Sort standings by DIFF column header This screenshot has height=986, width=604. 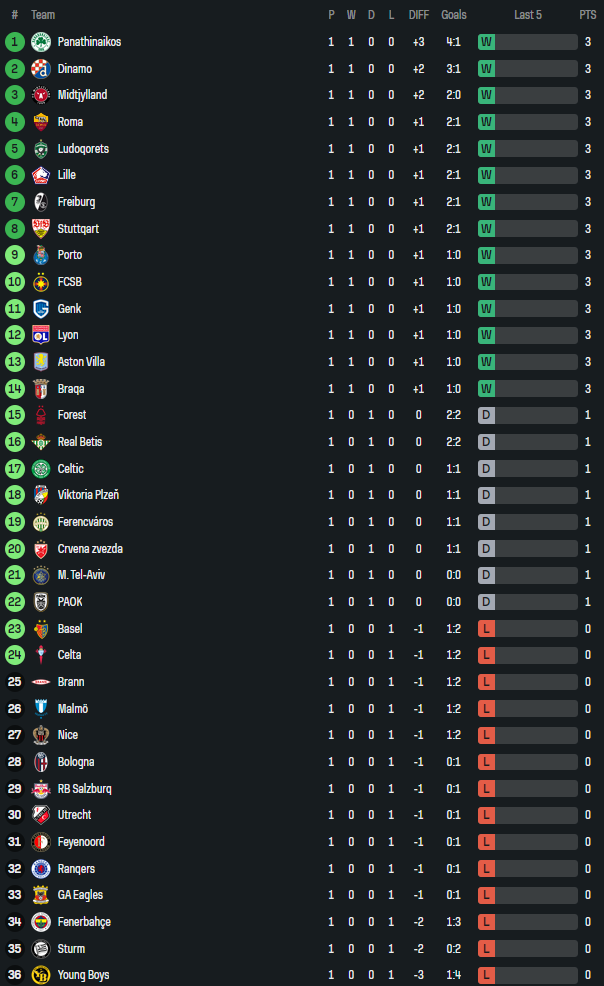pos(418,15)
